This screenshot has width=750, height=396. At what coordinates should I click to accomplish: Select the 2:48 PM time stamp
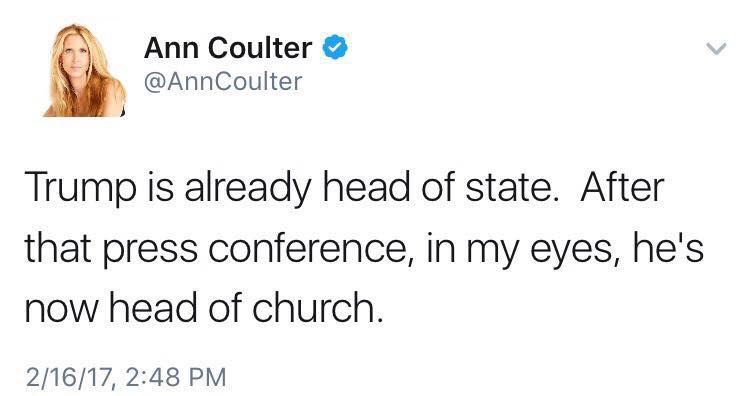pos(176,377)
